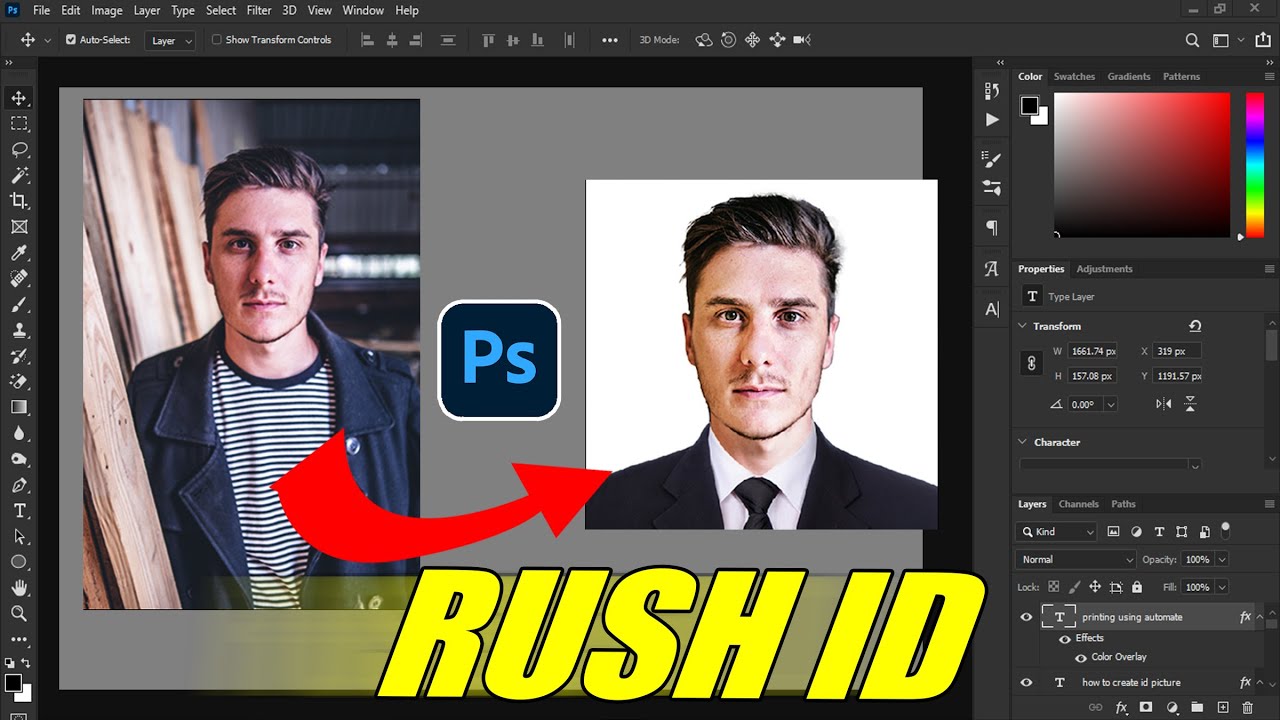Switch to the Paths tab

tap(1124, 504)
